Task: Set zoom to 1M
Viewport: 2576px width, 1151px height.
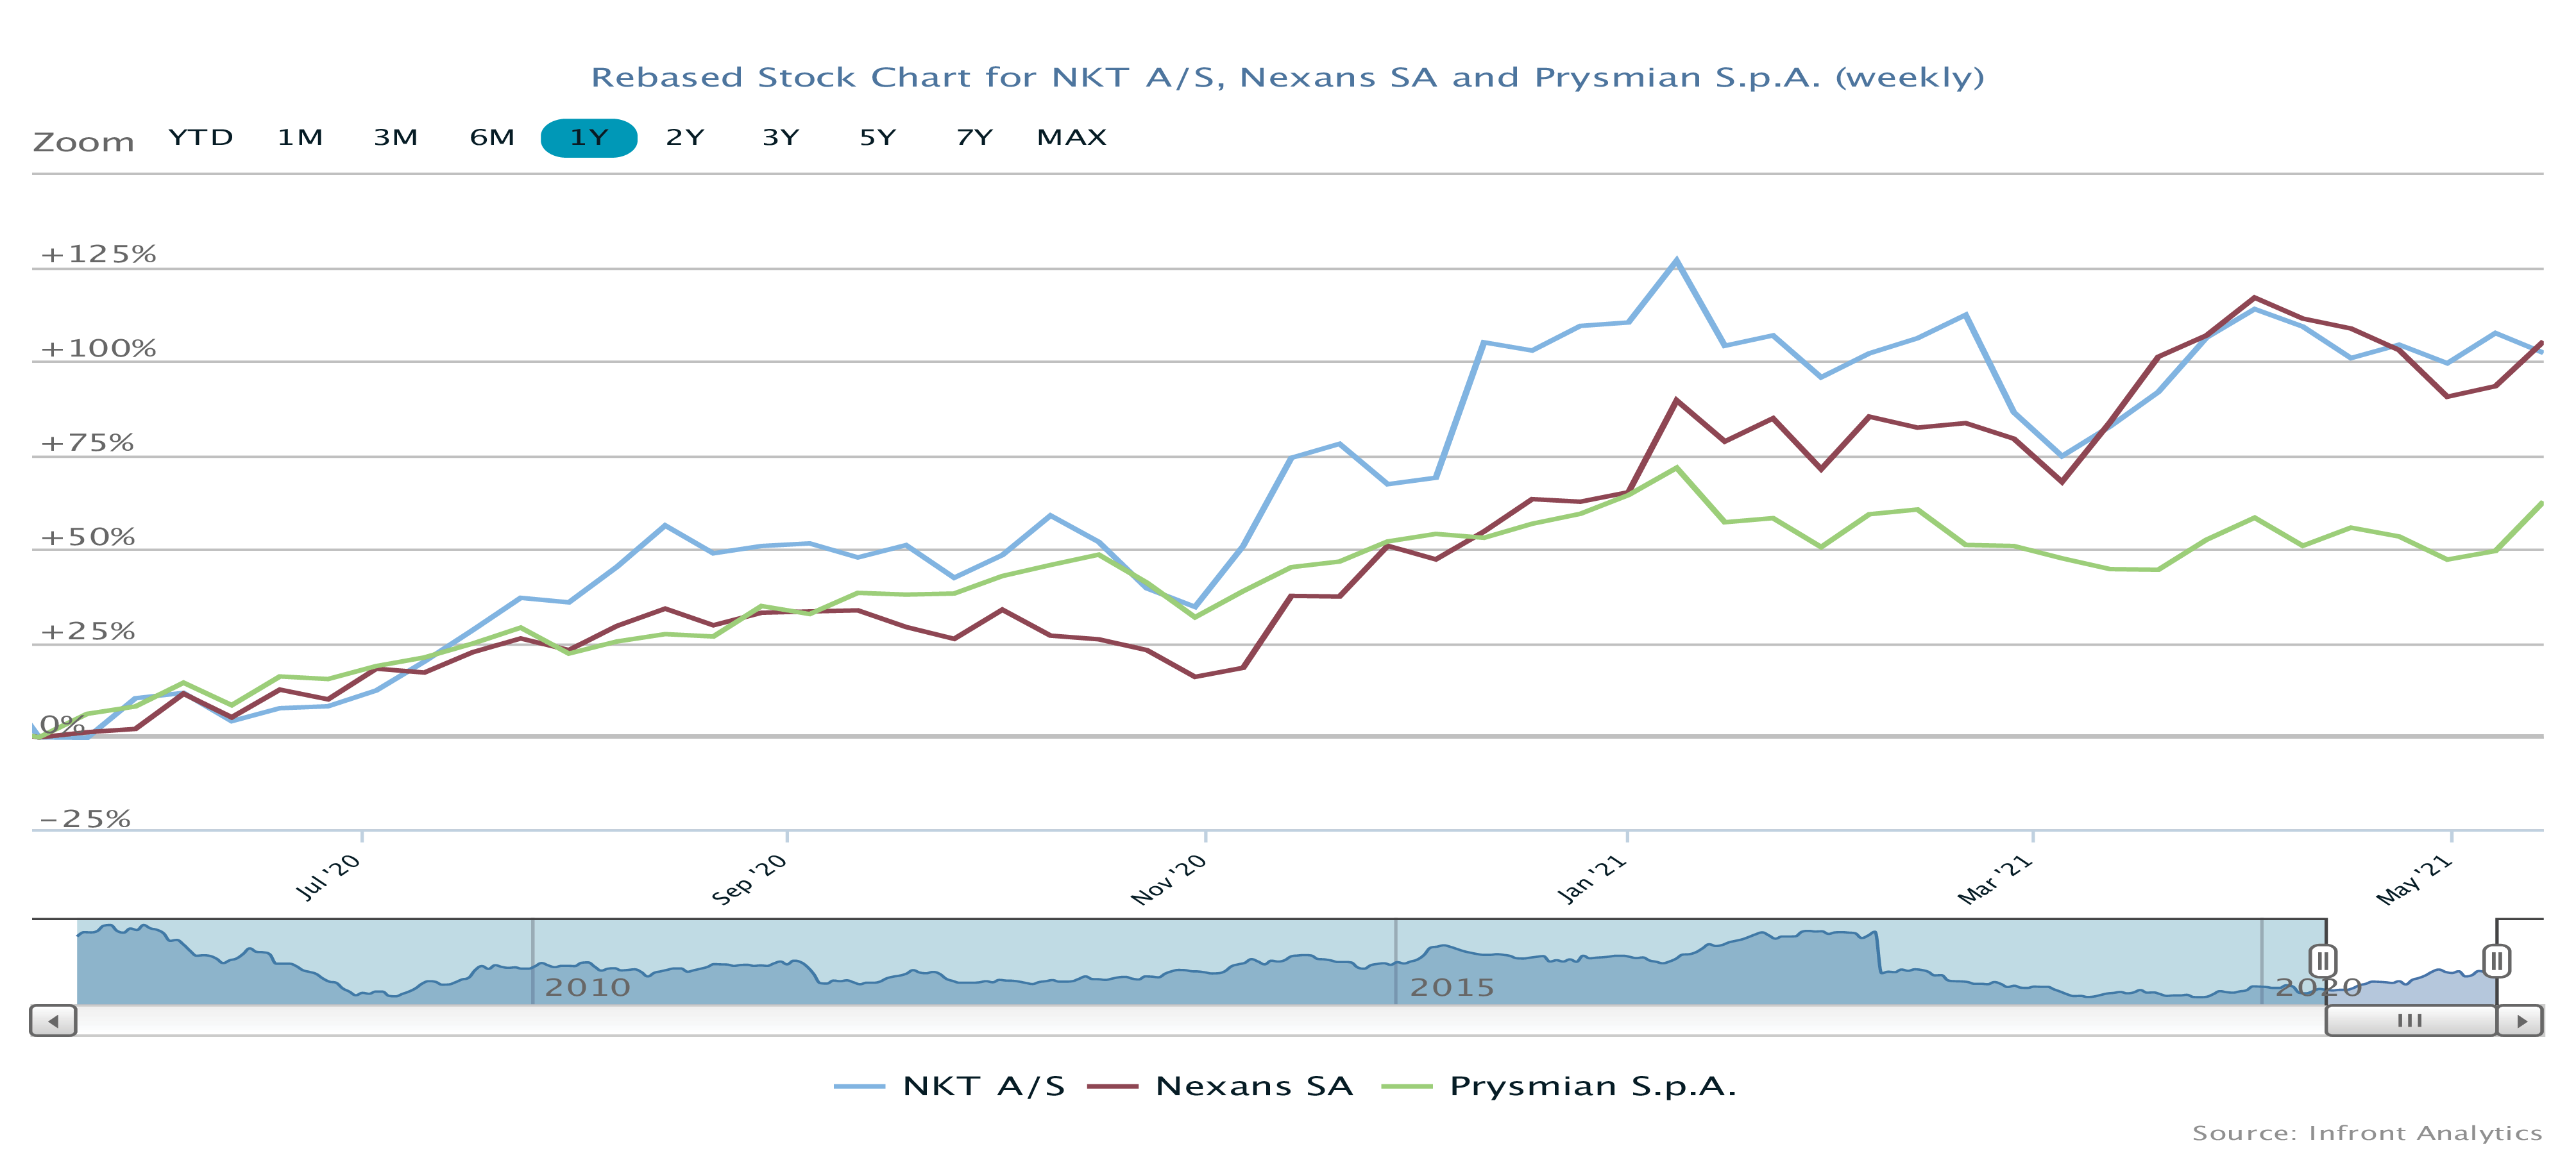Action: click(x=299, y=138)
